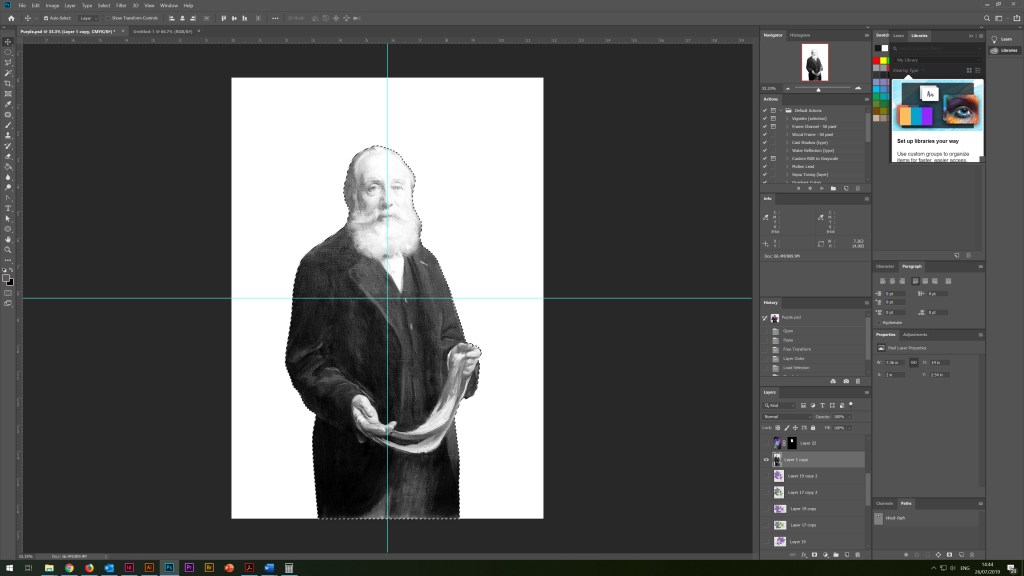Click the red swatch in Swatches panel
Screen dimensions: 1024x576
pyautogui.click(x=877, y=60)
